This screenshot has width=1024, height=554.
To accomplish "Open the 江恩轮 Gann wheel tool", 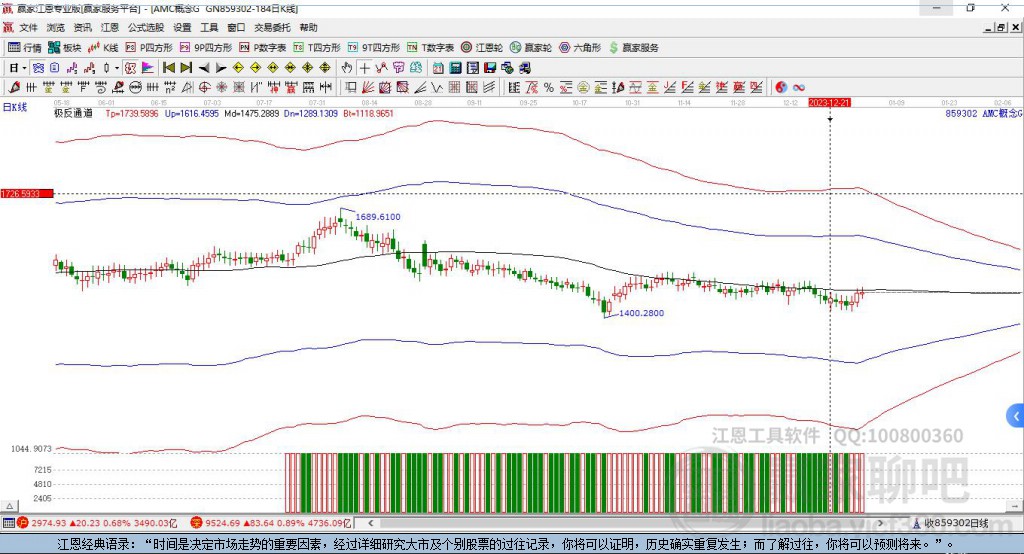I will (483, 48).
